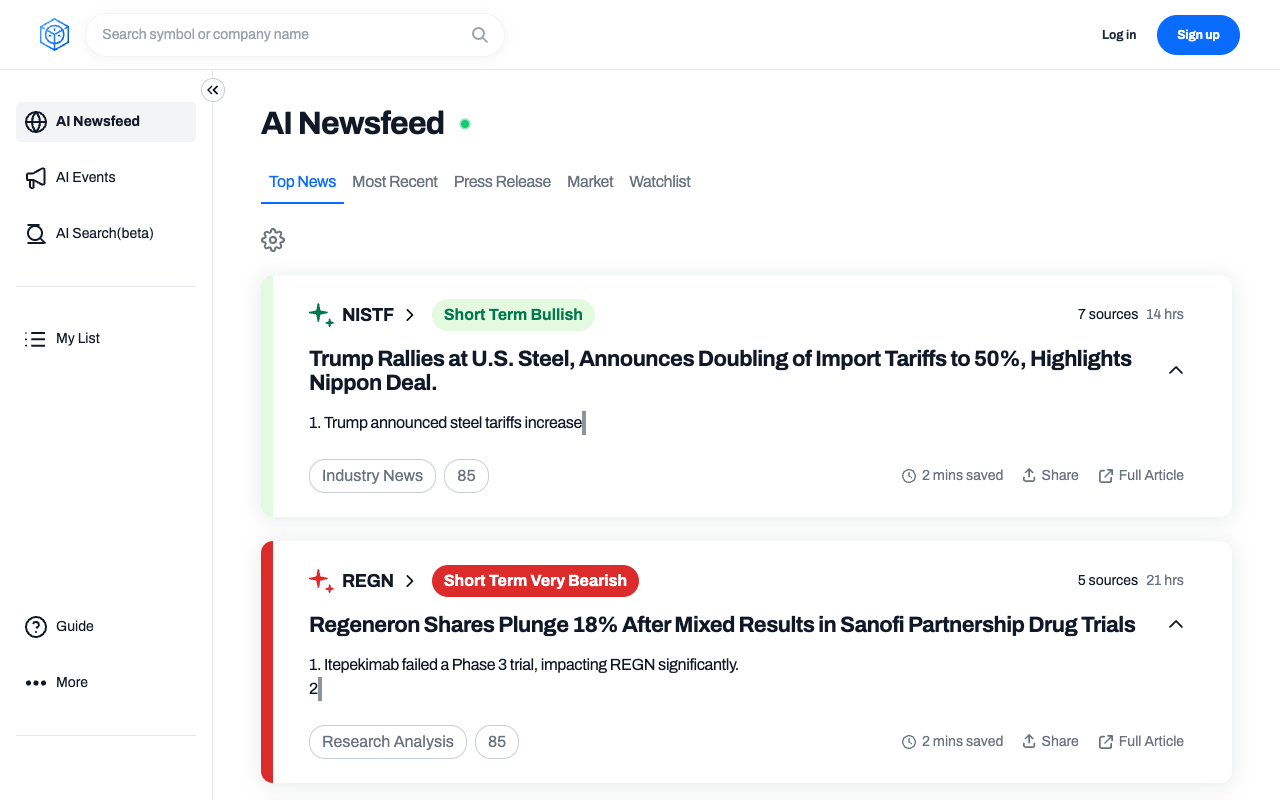
Task: Open the REGN ticker link
Action: pyautogui.click(x=368, y=581)
